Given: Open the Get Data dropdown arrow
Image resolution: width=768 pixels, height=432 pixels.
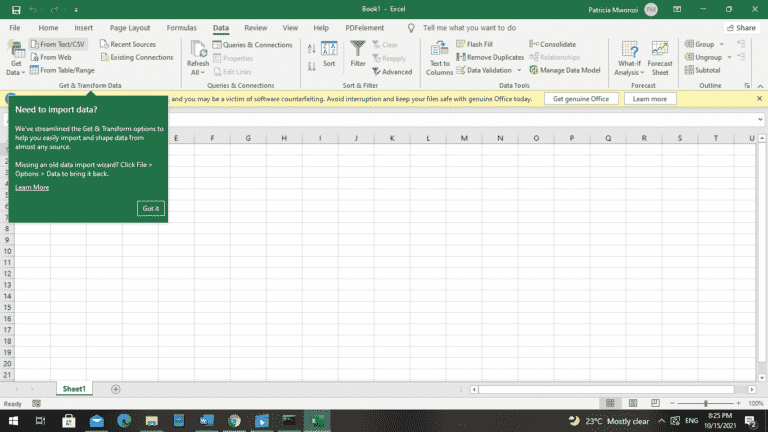Looking at the screenshot, I should point(23,72).
